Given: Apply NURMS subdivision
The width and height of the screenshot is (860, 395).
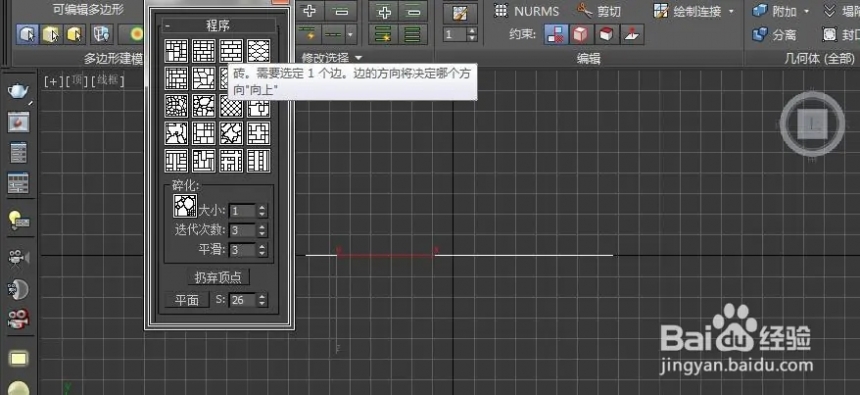Looking at the screenshot, I should [x=526, y=10].
